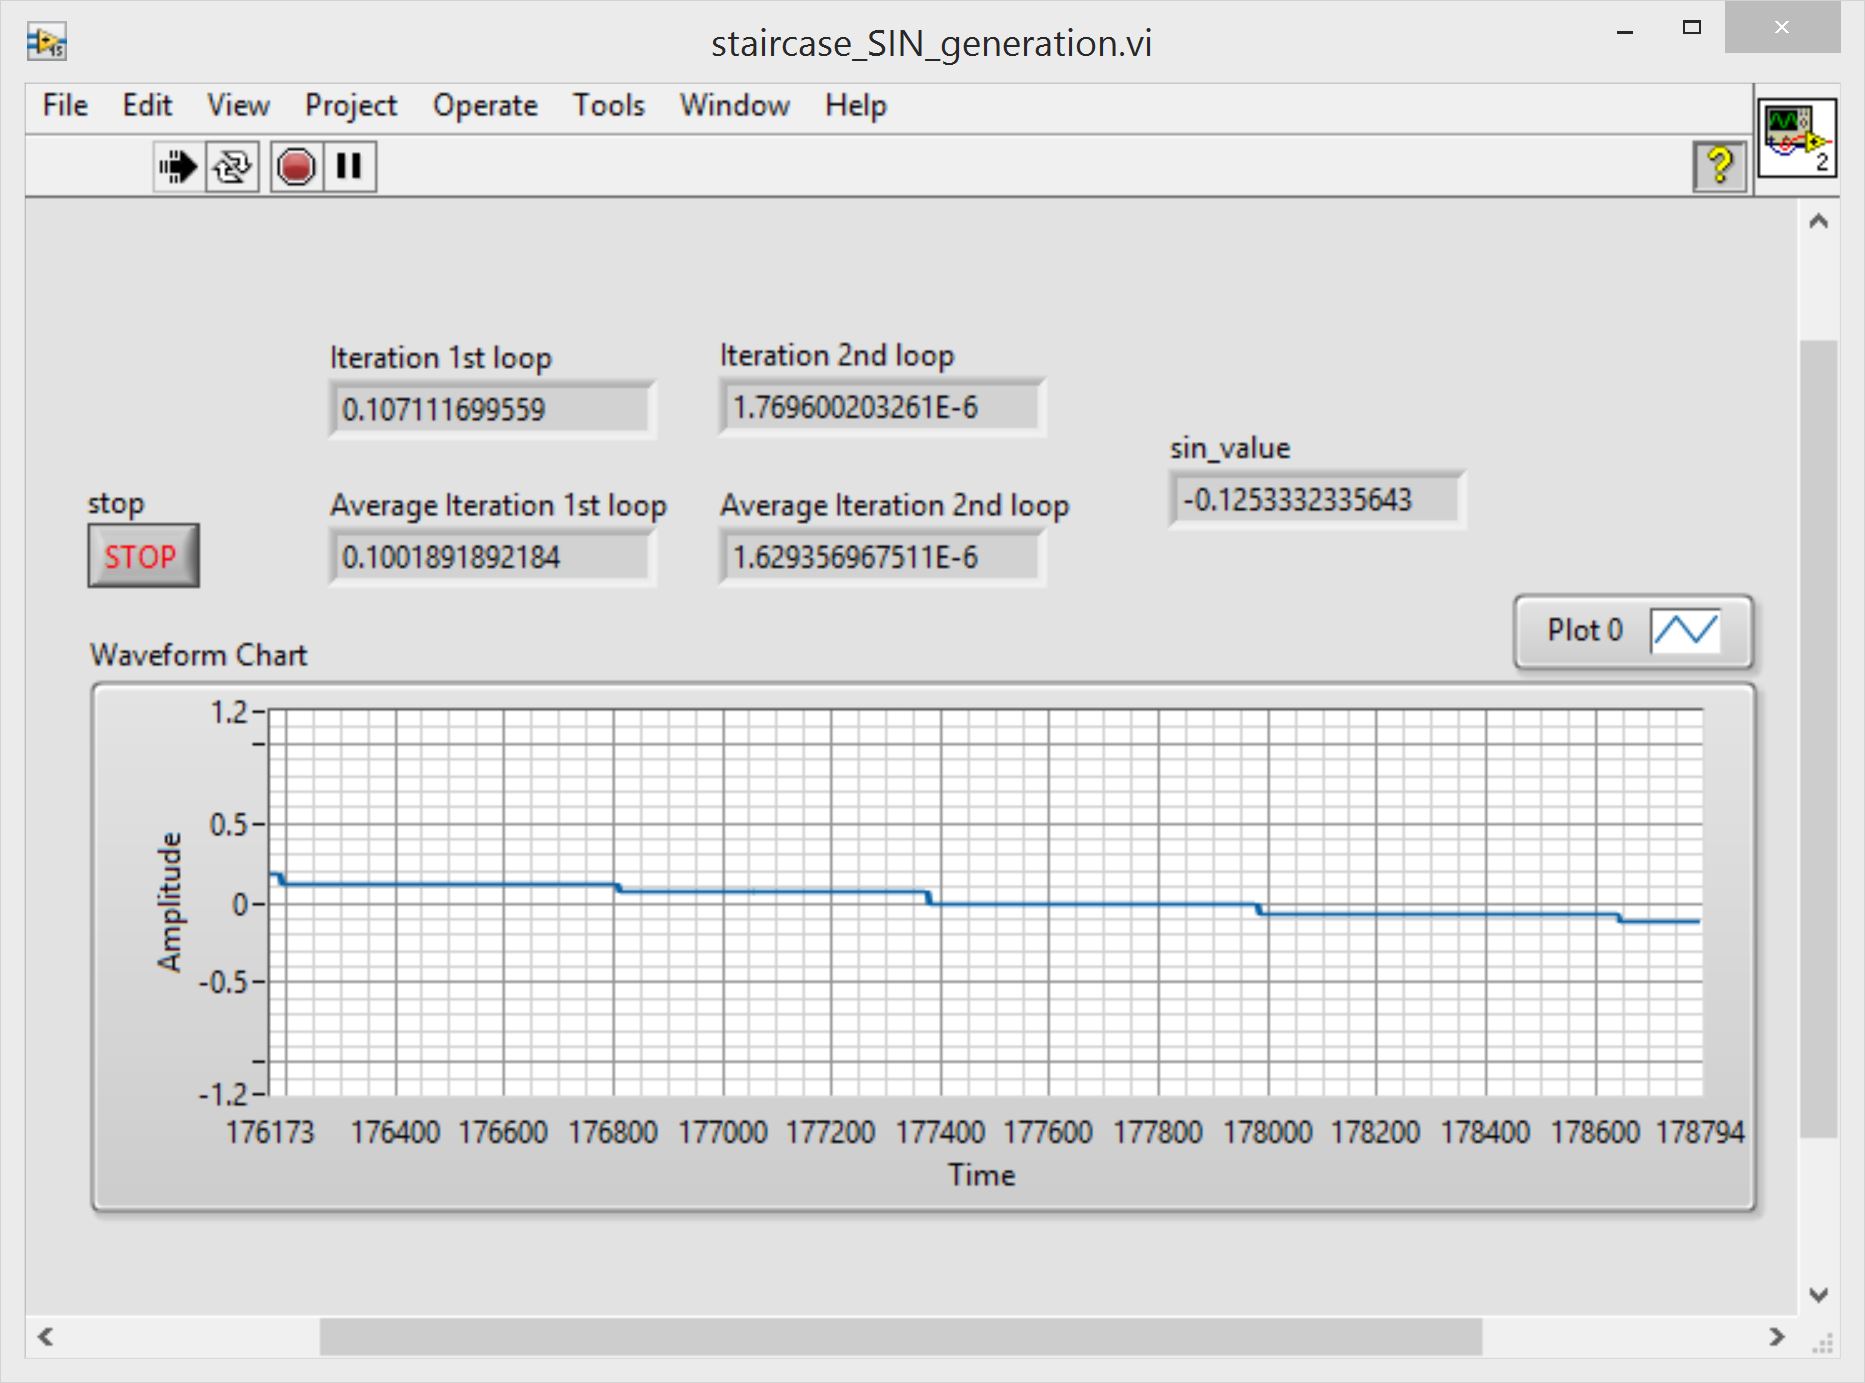Open the Help menu
Viewport: 1865px width, 1383px height.
coord(856,106)
